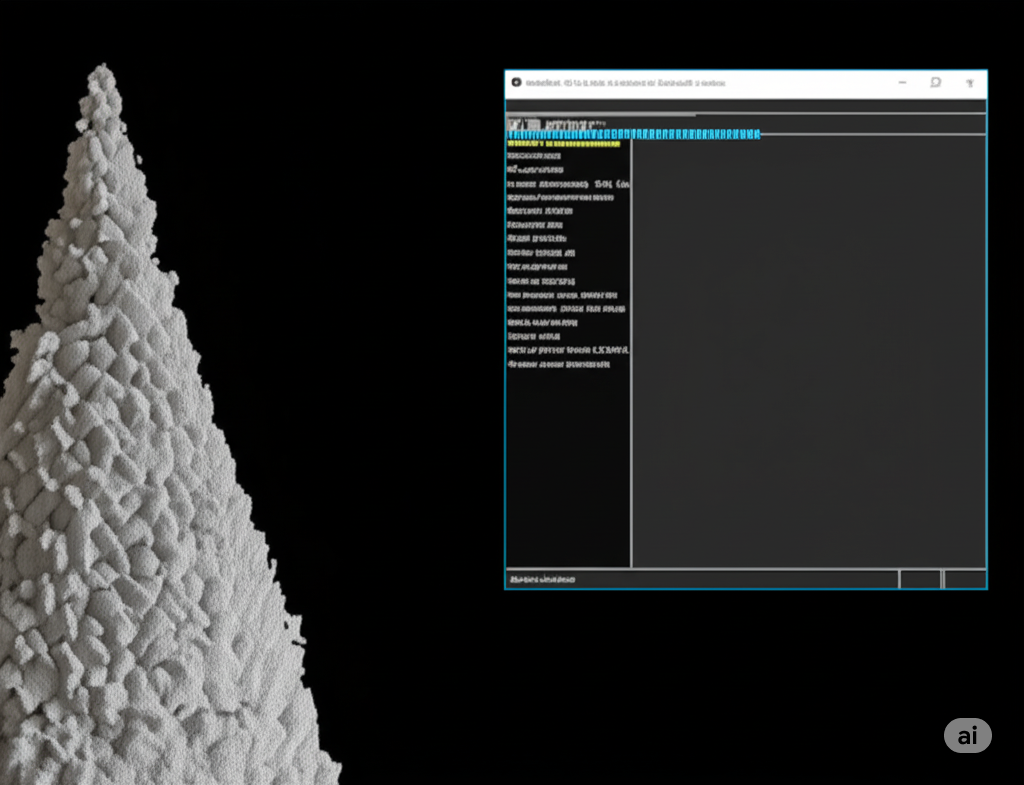The height and width of the screenshot is (785, 1024).
Task: Click the speech-bubble icon in the title bar
Action: coord(935,82)
